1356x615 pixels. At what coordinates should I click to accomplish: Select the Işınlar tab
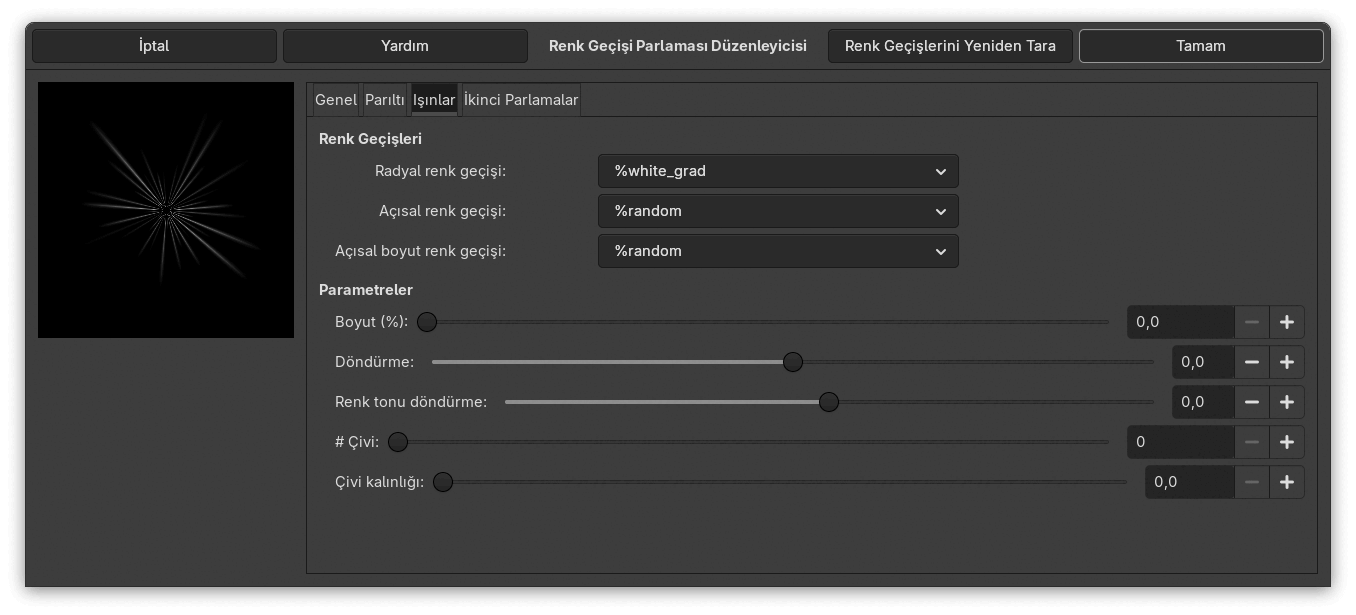tap(434, 100)
